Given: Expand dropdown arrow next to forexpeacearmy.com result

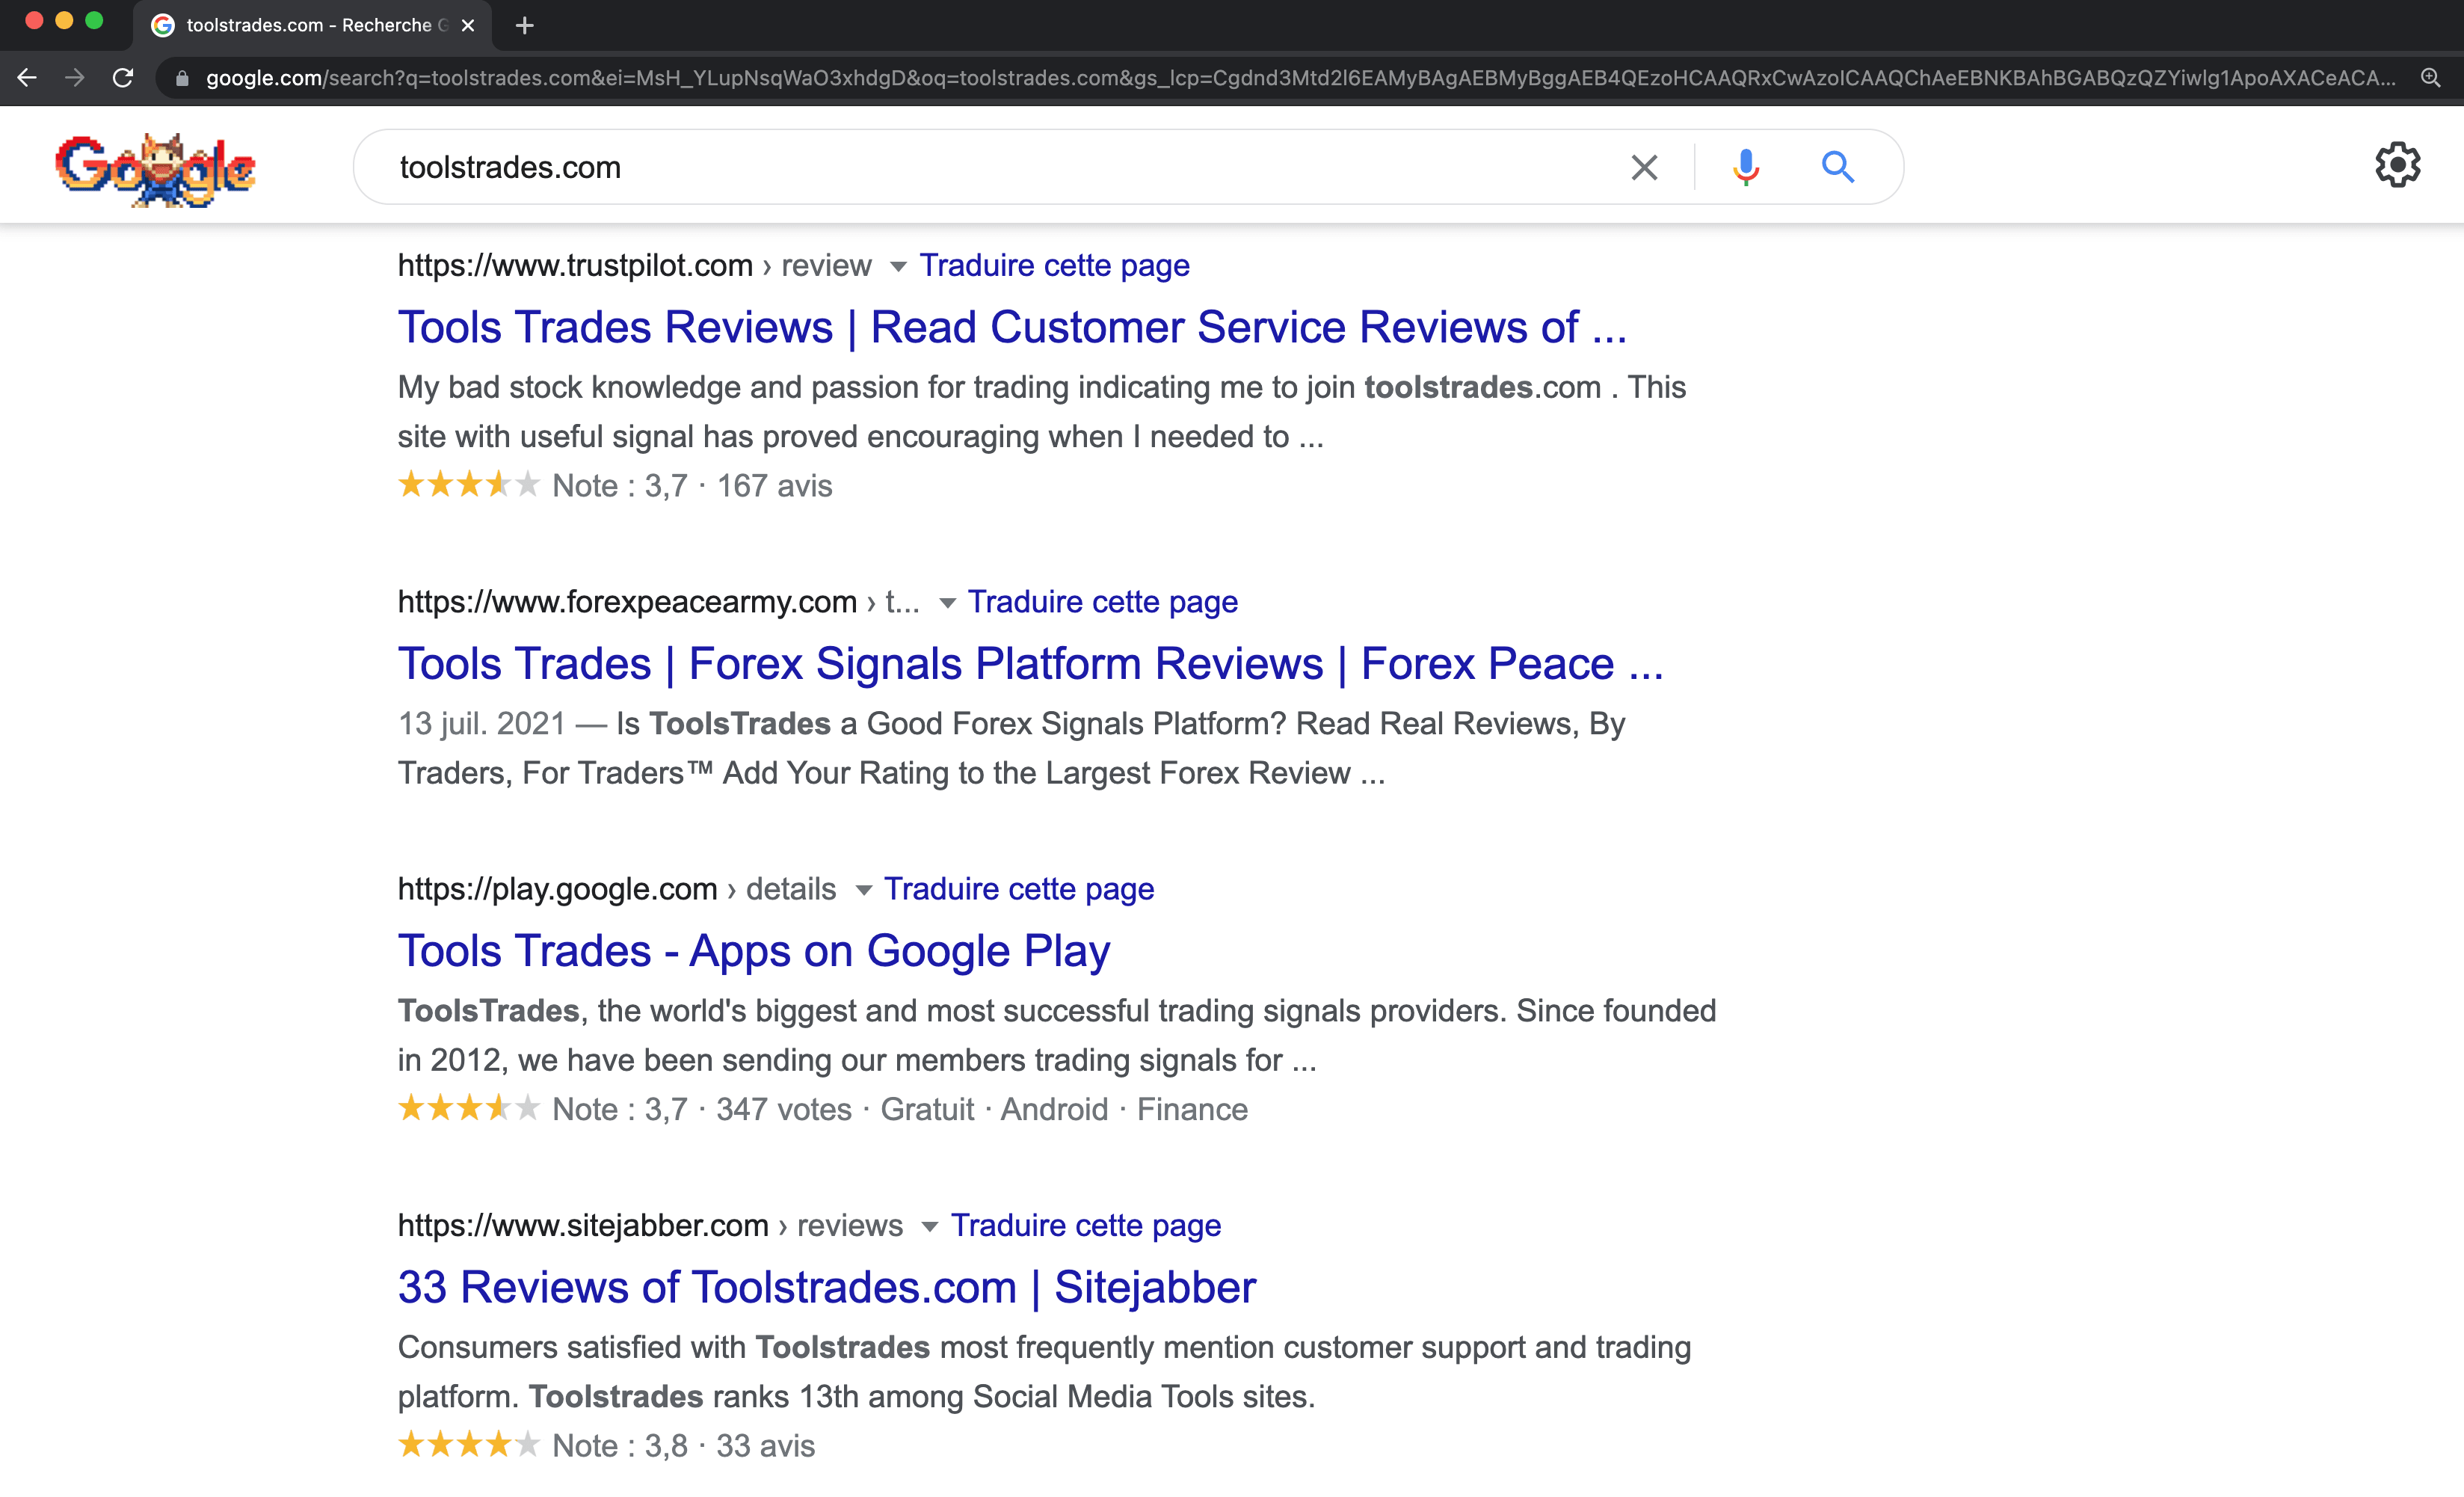Looking at the screenshot, I should pyautogui.click(x=947, y=603).
